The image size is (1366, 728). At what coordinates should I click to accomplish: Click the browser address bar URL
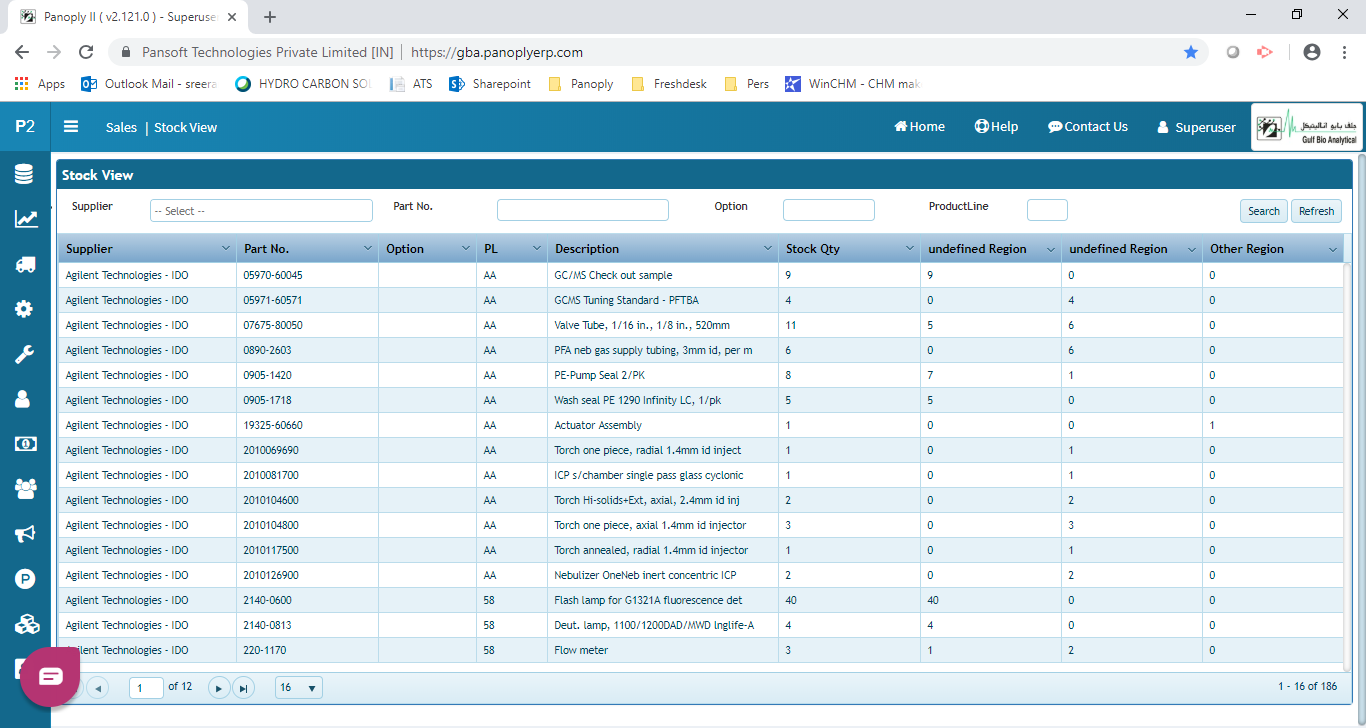(x=497, y=52)
